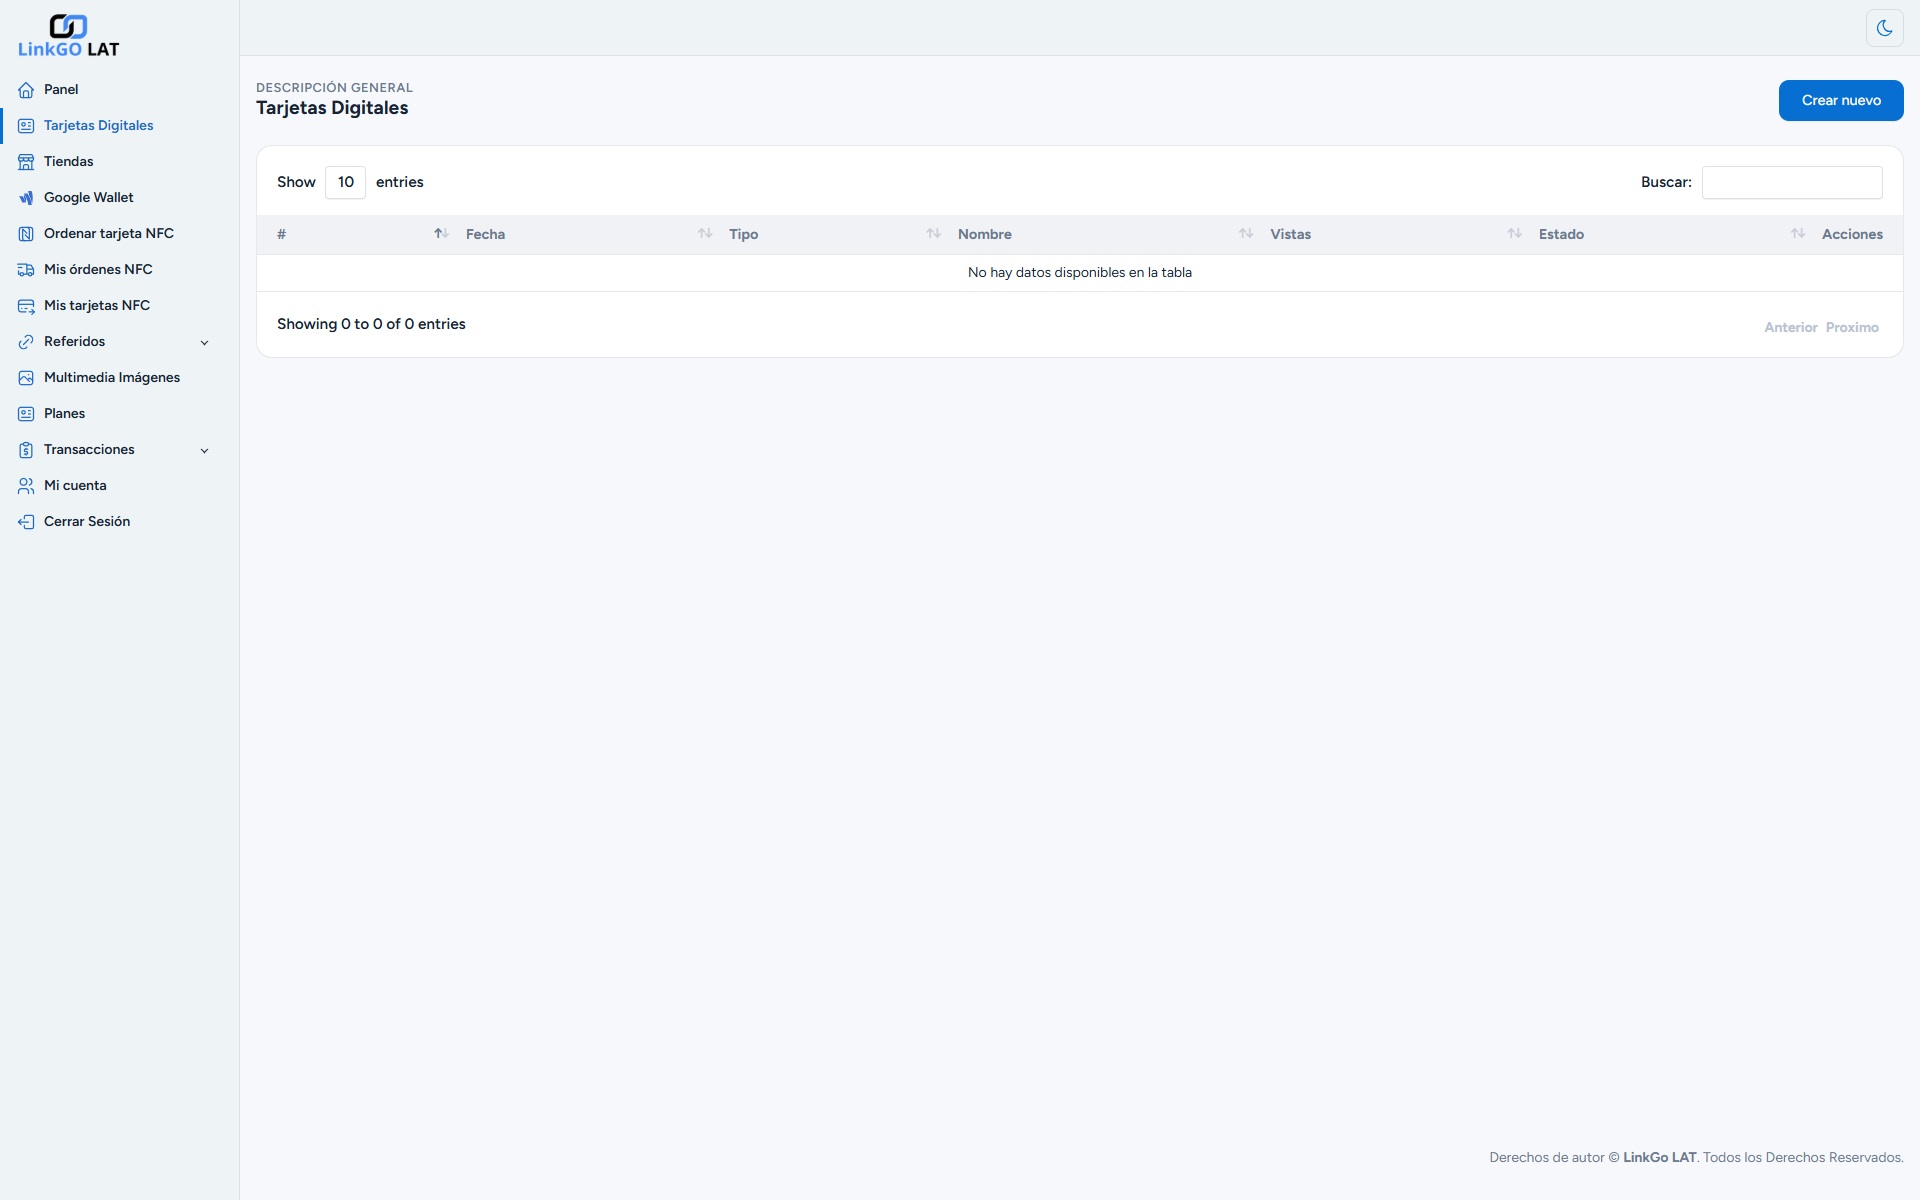Click the Mi cuenta user icon
This screenshot has width=1920, height=1200.
26,486
